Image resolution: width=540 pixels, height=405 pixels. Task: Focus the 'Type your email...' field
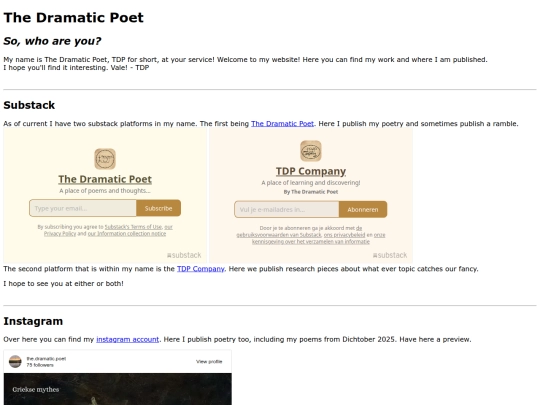83,208
